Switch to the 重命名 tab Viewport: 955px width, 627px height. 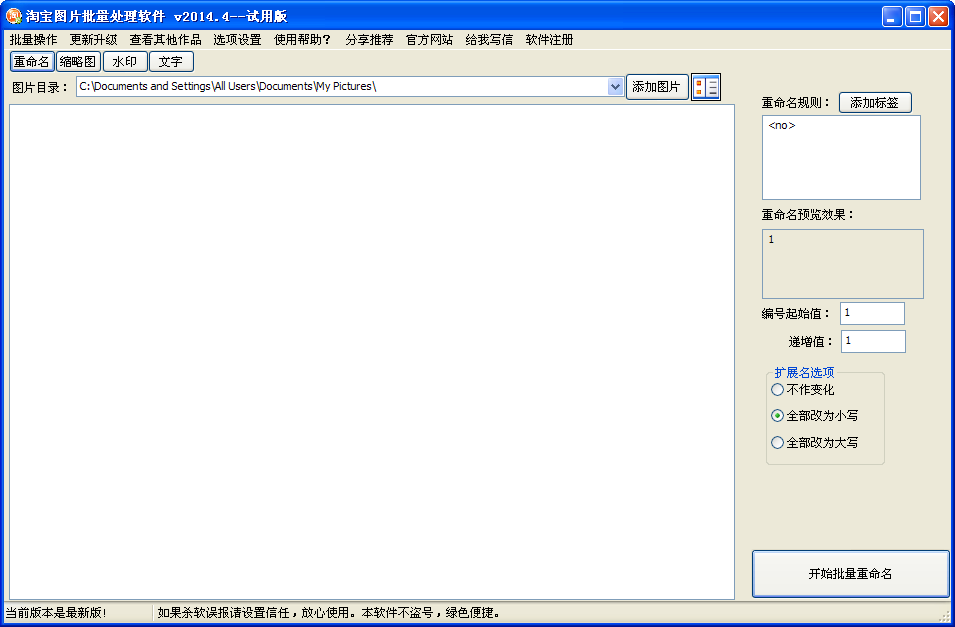tap(32, 62)
